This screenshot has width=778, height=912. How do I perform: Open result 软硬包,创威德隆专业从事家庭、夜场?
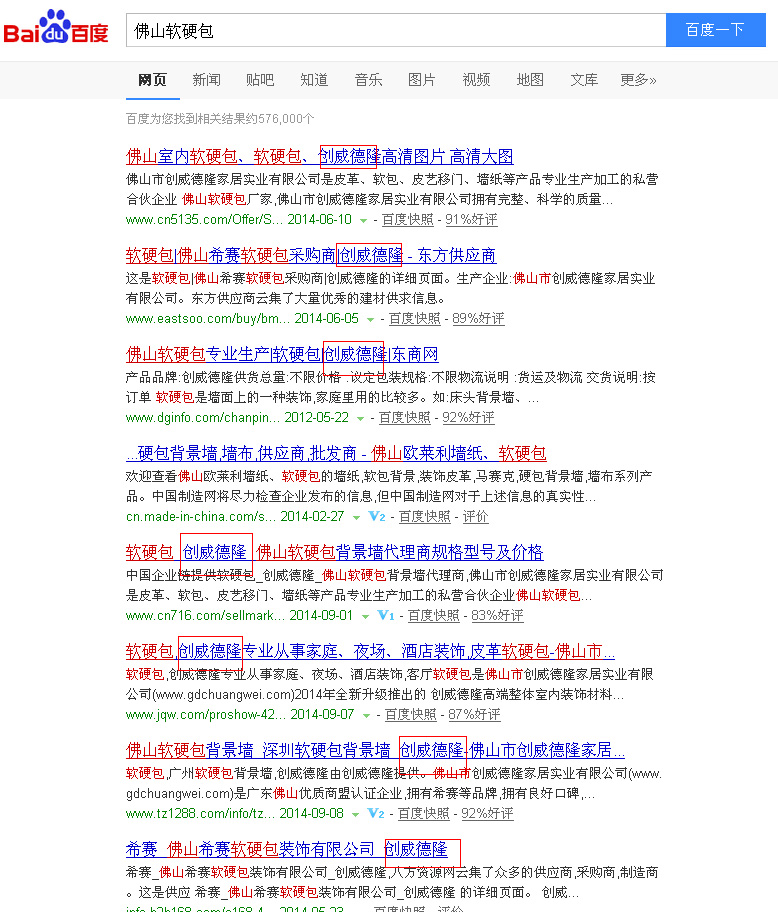pos(370,650)
